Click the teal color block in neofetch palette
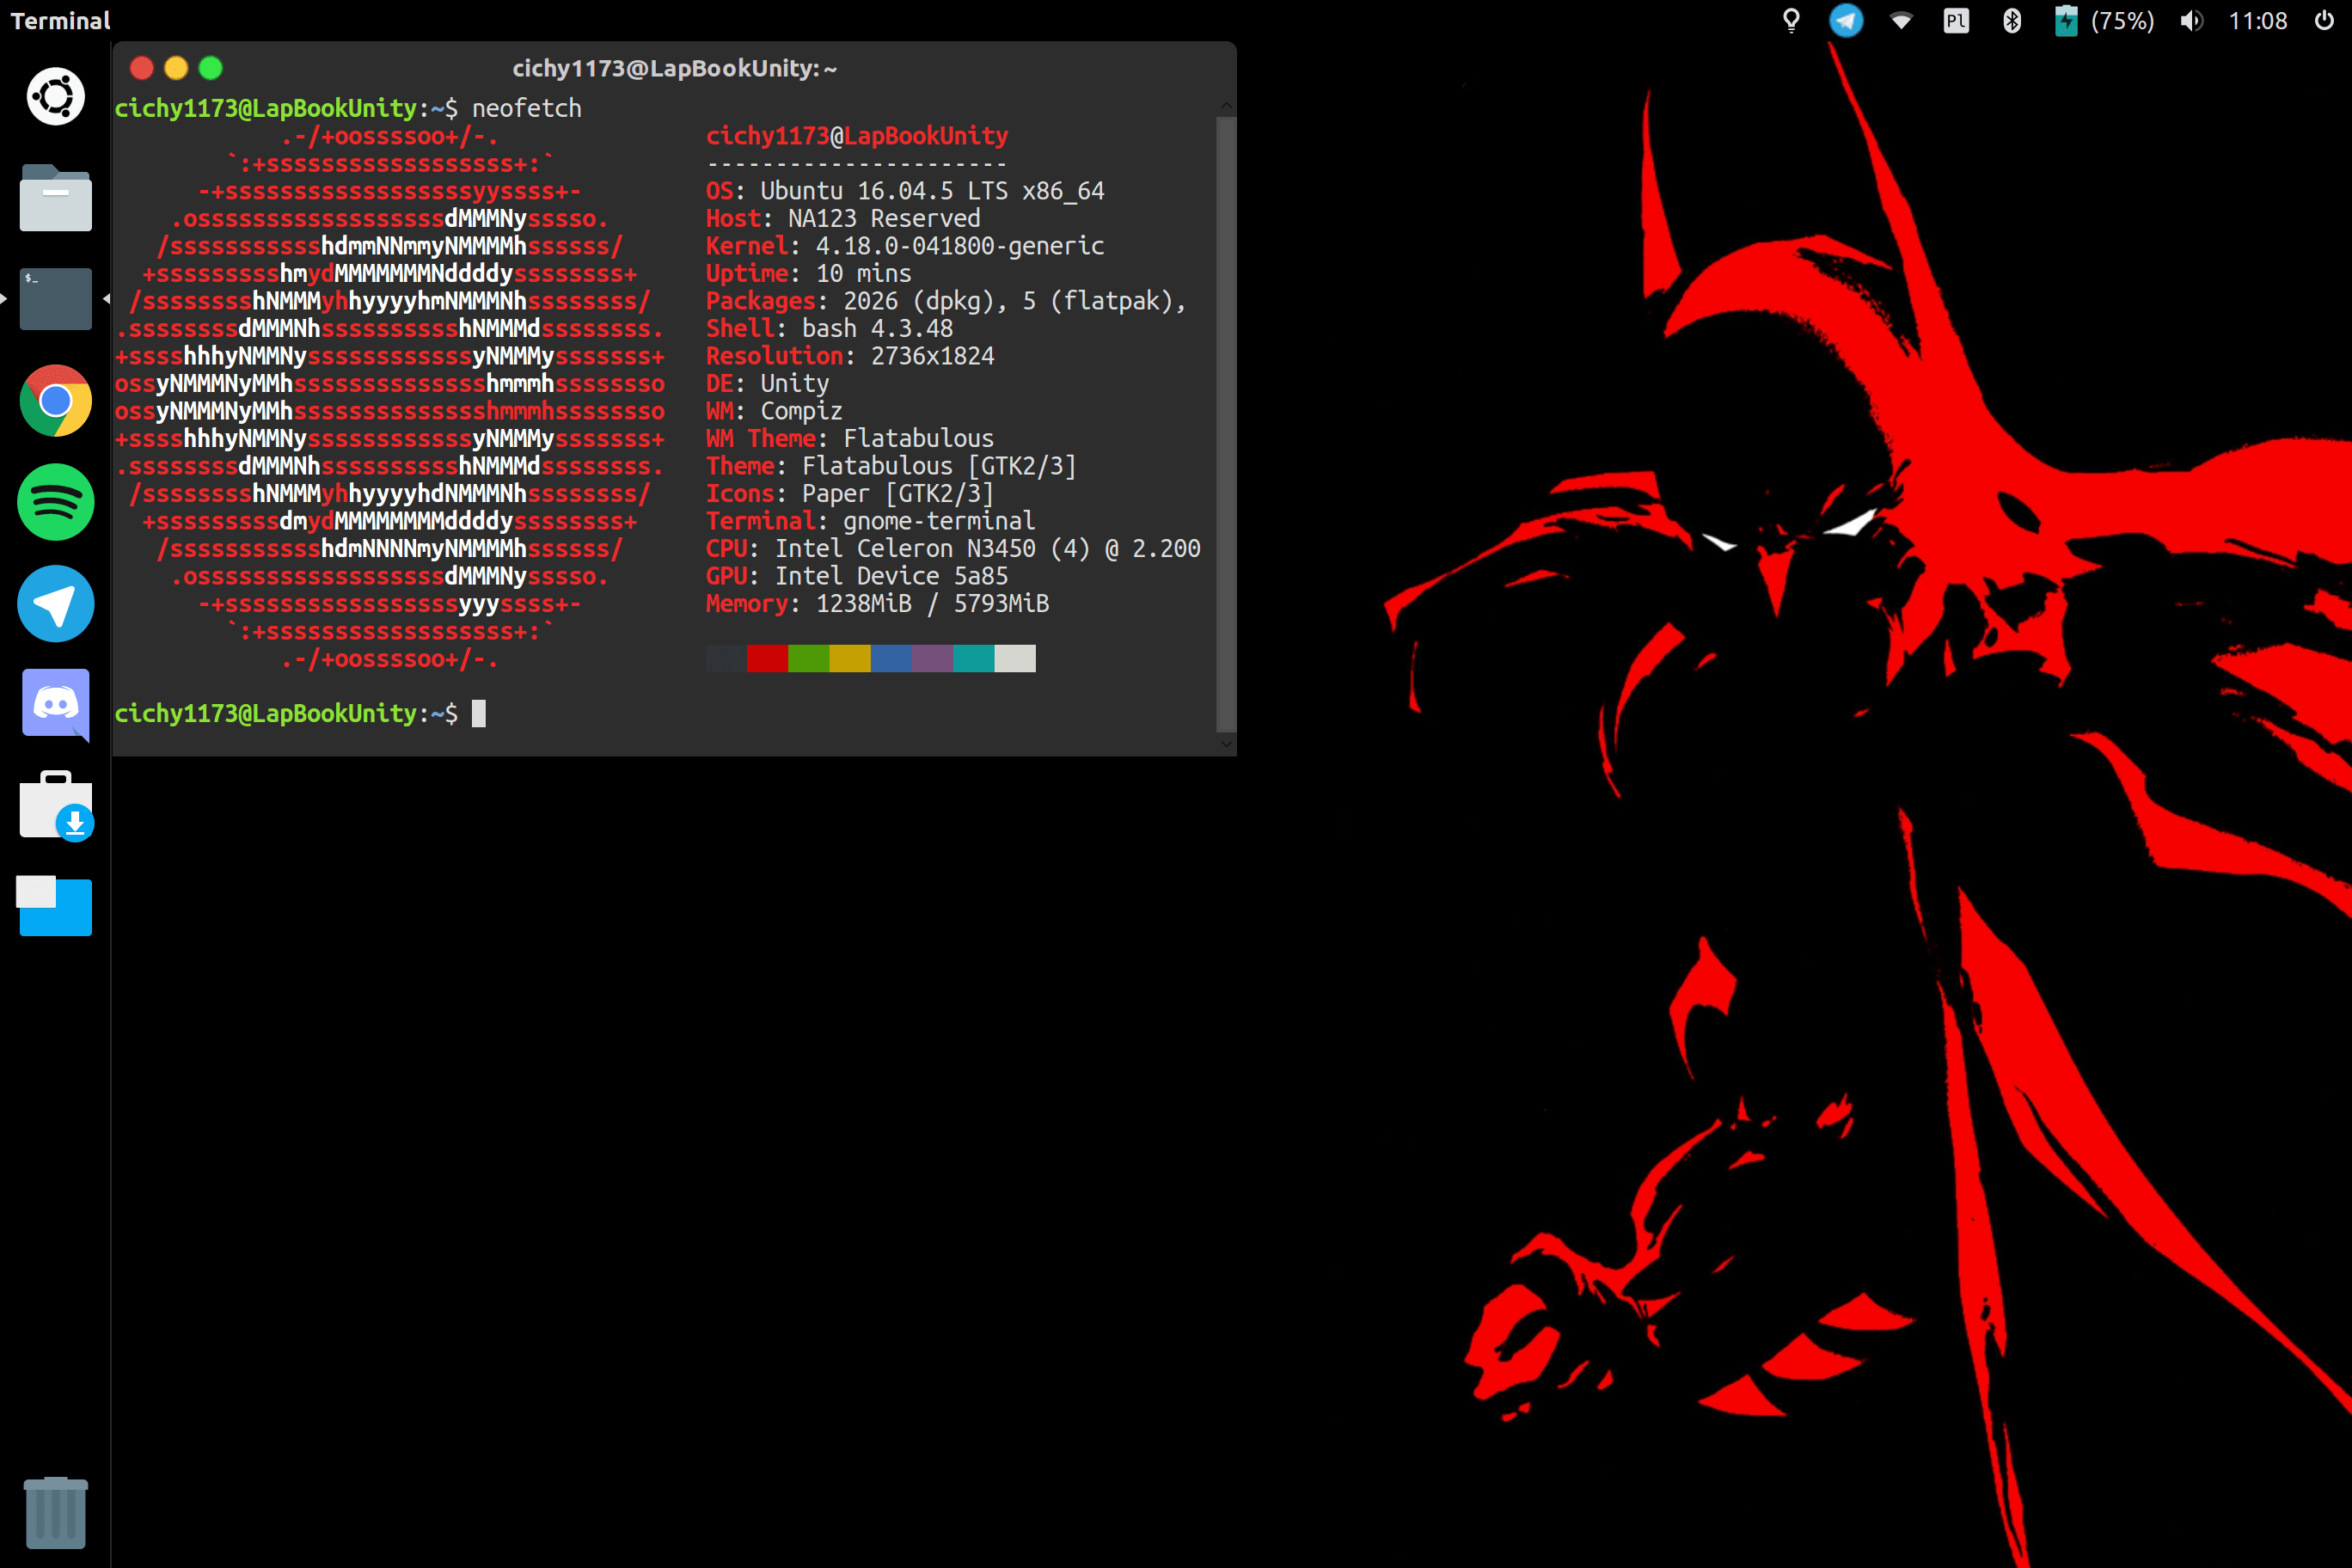This screenshot has height=1568, width=2352. click(973, 658)
